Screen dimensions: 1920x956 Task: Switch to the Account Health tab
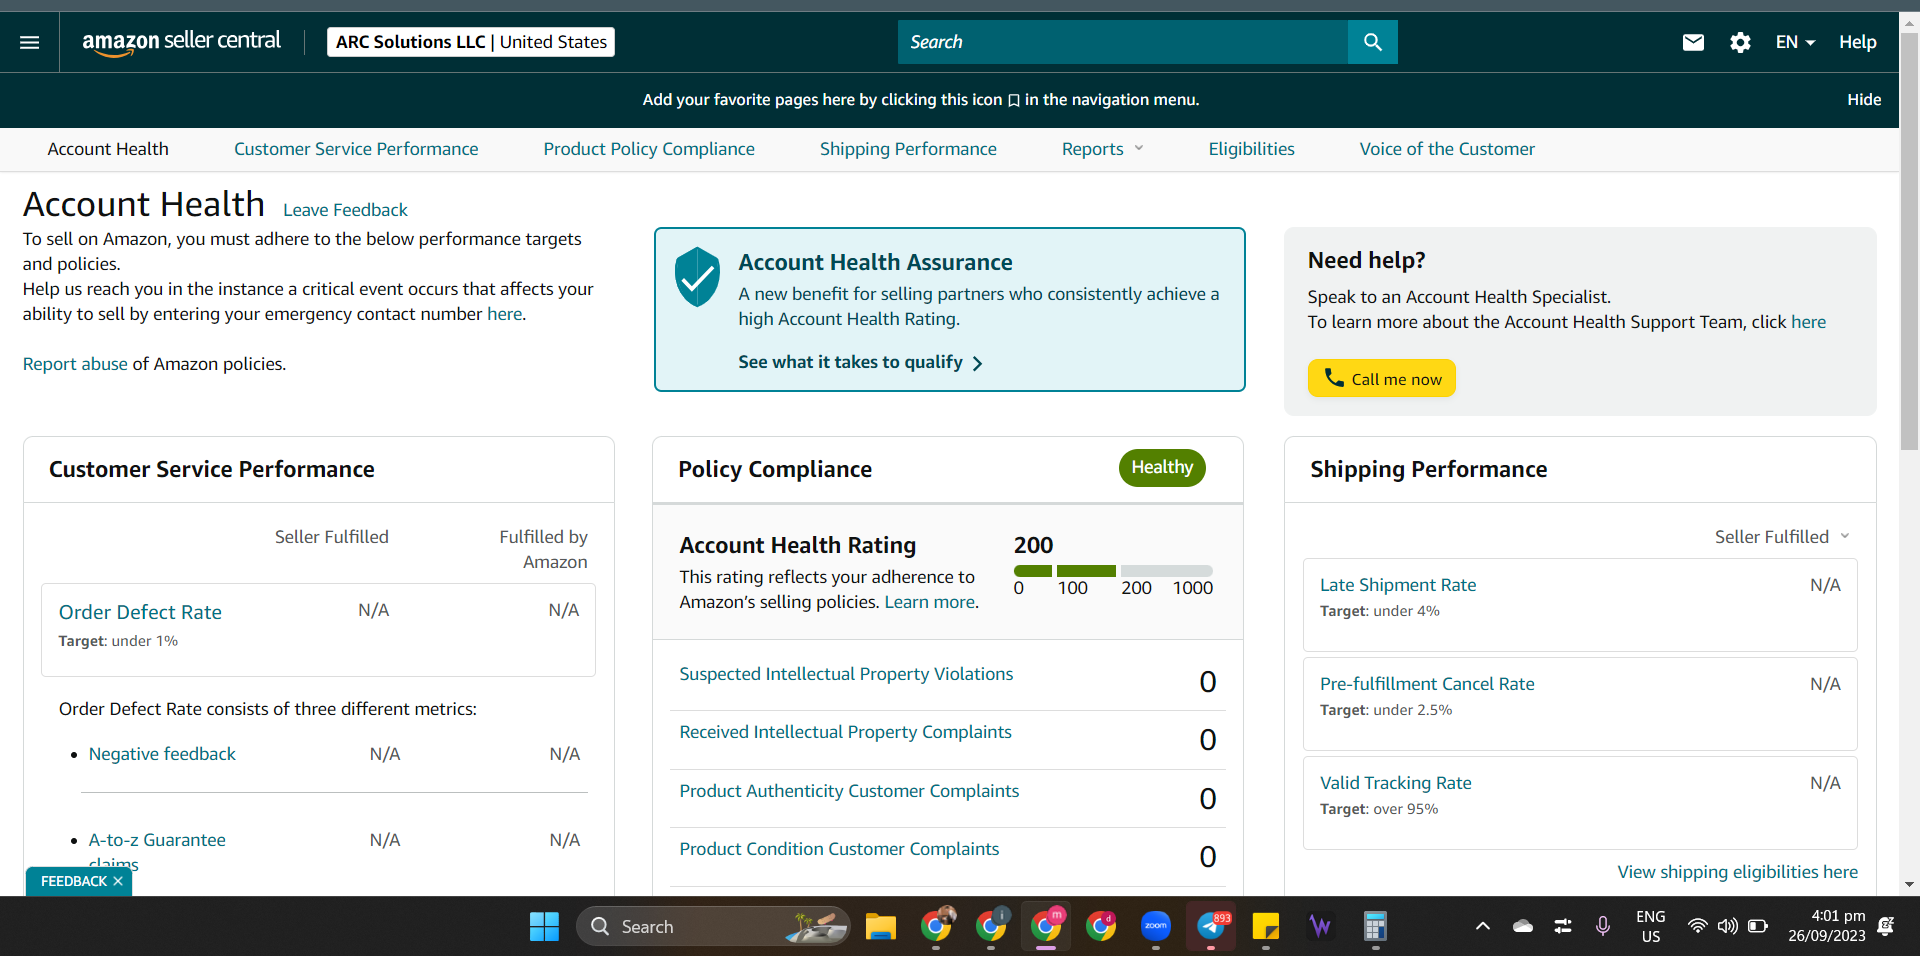point(108,149)
